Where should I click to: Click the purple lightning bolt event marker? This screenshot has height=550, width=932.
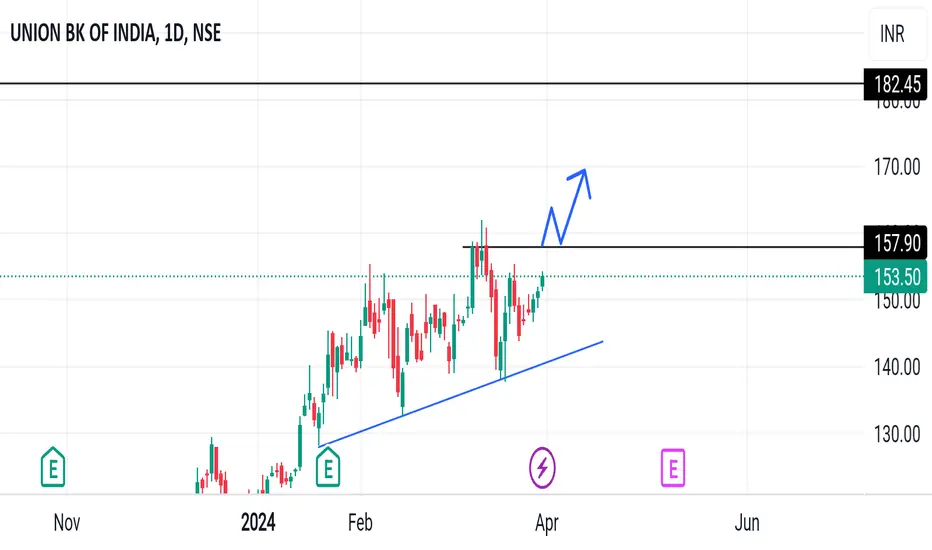click(542, 468)
